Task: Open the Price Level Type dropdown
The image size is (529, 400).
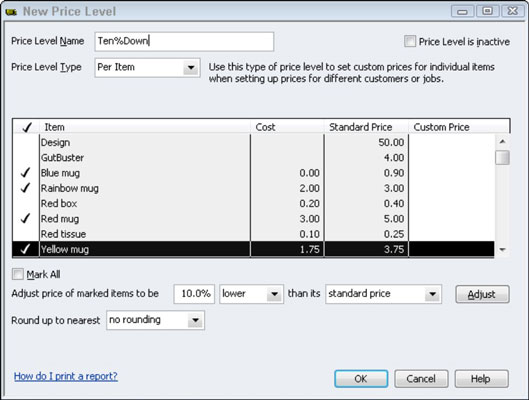Action: pyautogui.click(x=191, y=67)
